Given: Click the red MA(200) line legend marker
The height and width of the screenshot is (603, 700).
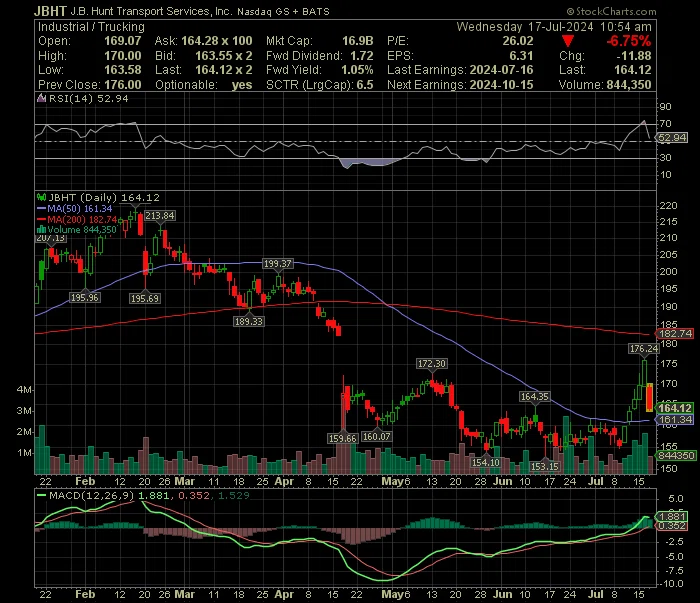Looking at the screenshot, I should pos(42,219).
